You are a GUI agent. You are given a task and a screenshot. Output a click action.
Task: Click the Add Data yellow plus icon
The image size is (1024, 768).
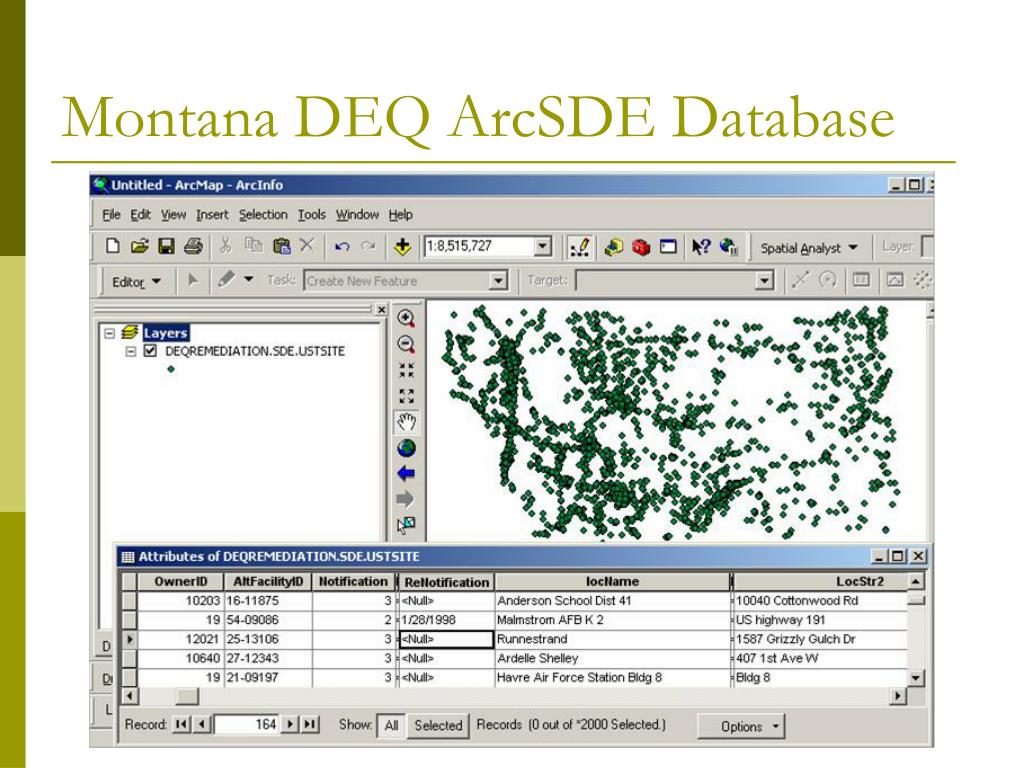pyautogui.click(x=402, y=246)
